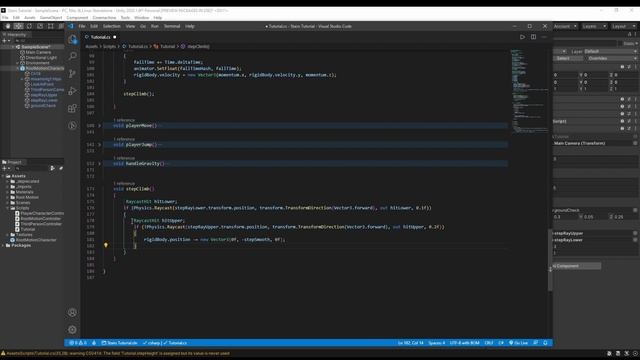The height and width of the screenshot is (360, 640).
Task: Open the Unity Layout dropdown
Action: click(624, 26)
